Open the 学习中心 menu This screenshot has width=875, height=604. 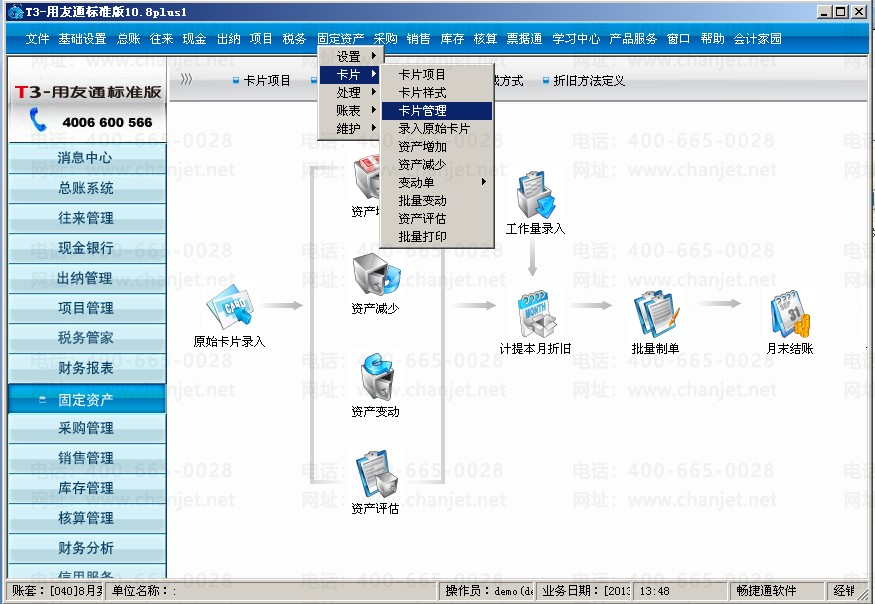tap(576, 39)
